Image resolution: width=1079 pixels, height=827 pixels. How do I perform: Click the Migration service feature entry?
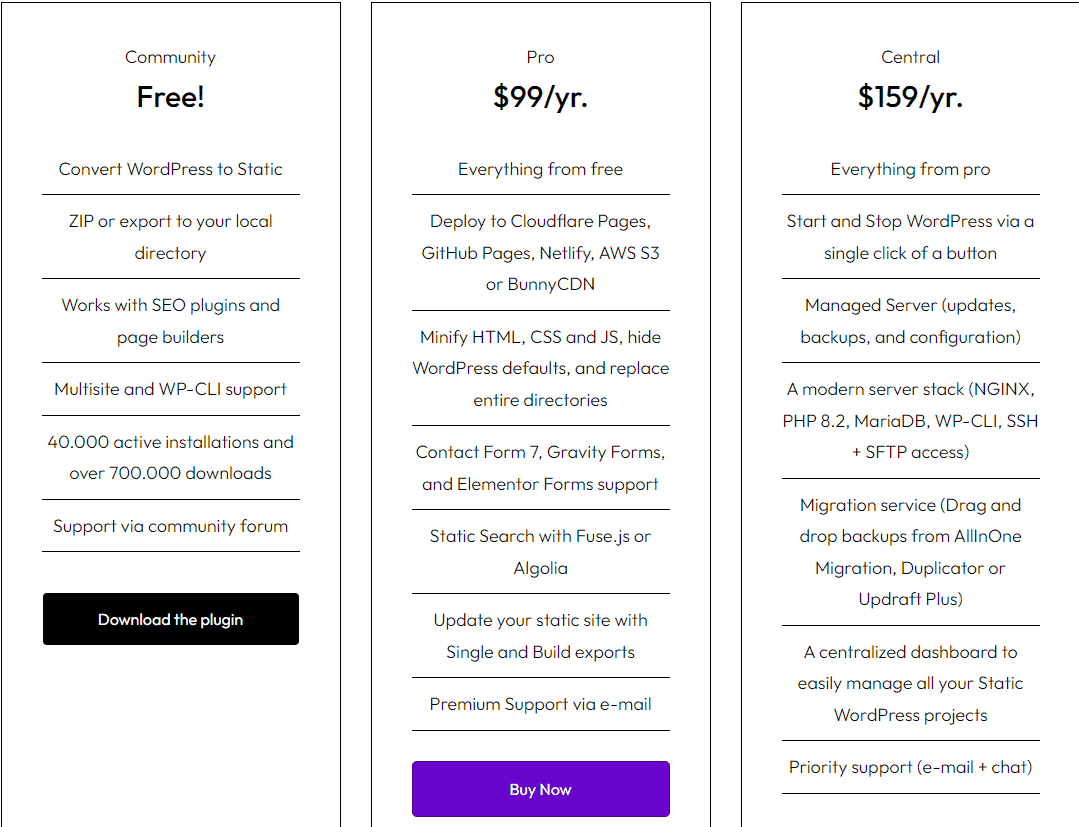910,551
